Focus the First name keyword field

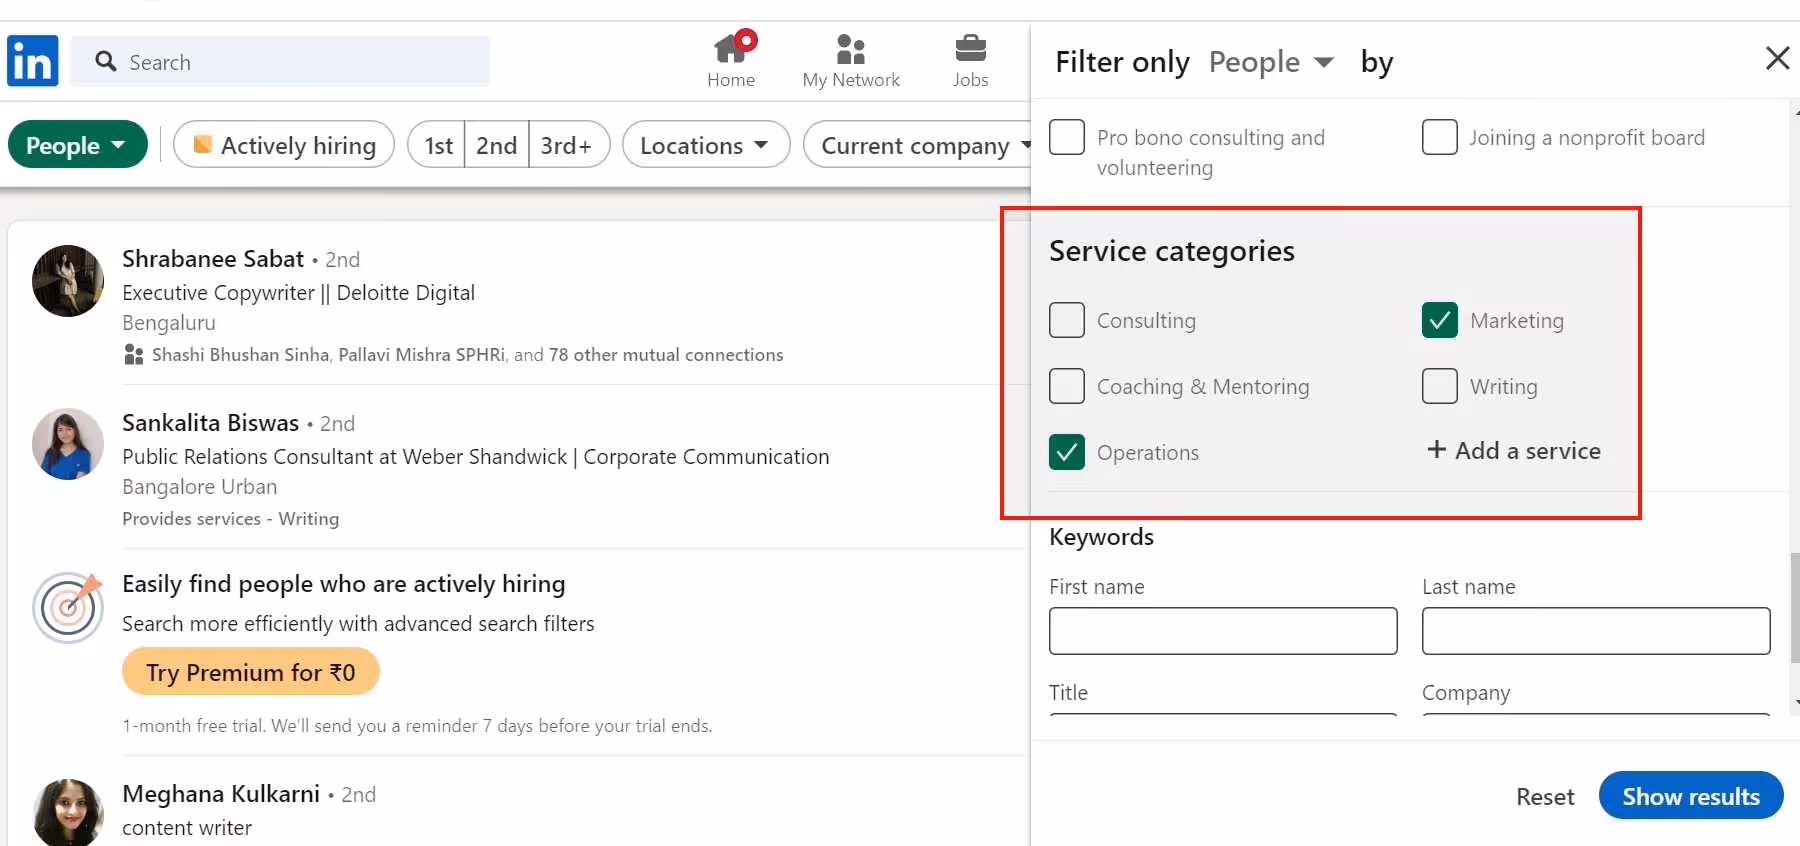click(x=1223, y=631)
